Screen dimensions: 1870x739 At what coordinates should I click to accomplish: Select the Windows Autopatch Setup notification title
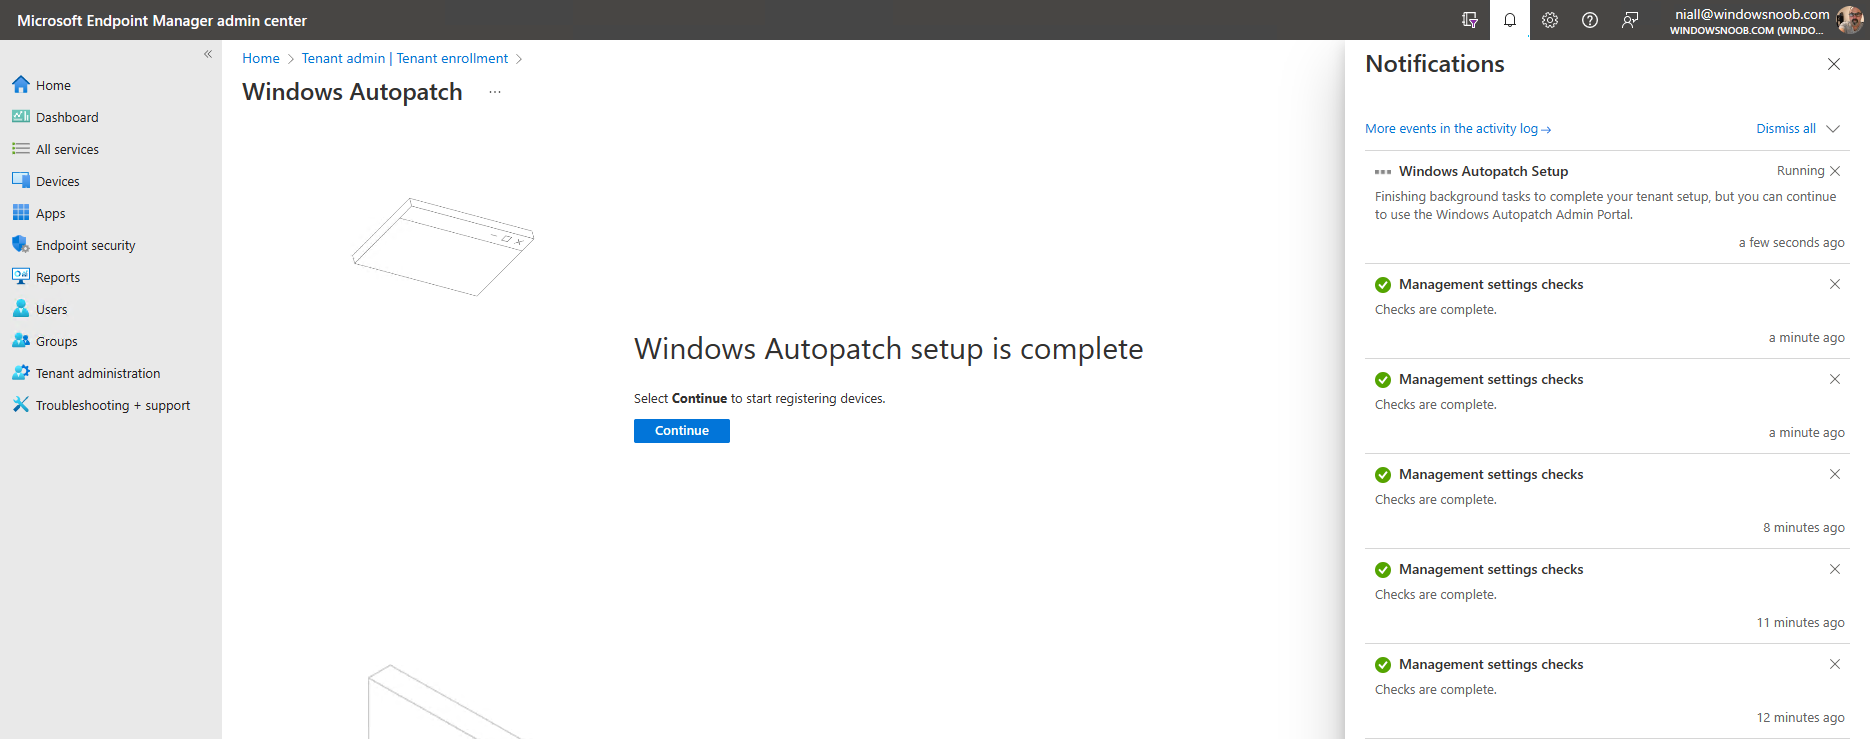(1483, 171)
